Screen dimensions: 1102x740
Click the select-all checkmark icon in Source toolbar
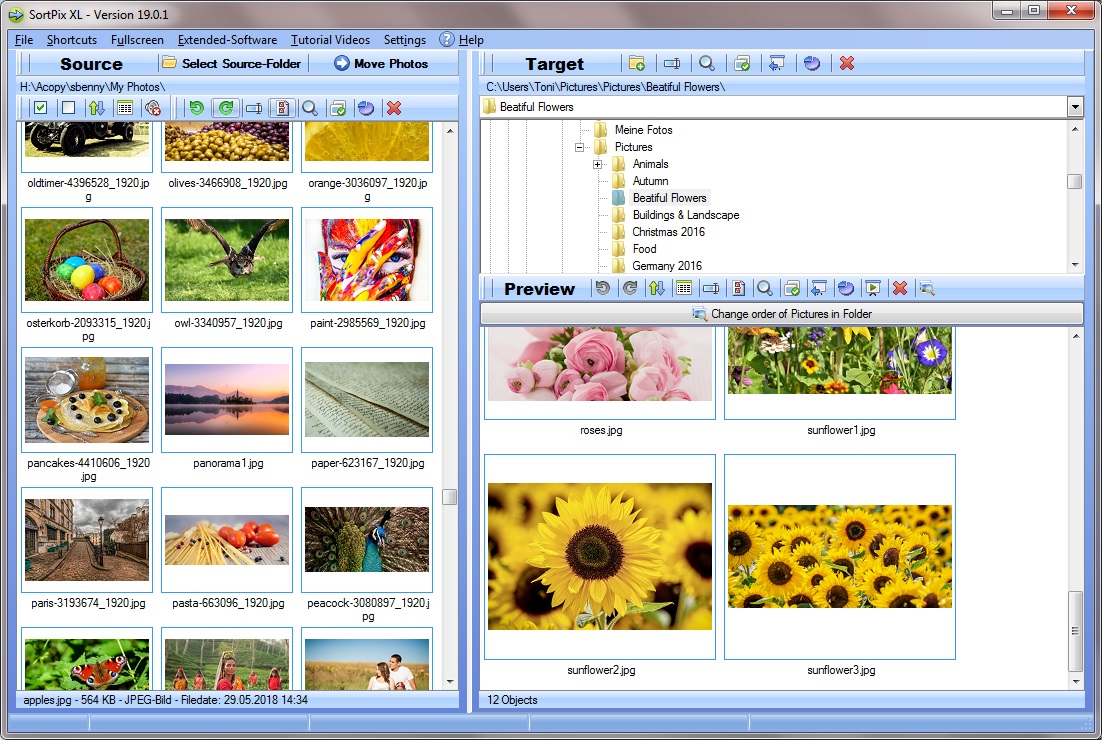(x=40, y=108)
